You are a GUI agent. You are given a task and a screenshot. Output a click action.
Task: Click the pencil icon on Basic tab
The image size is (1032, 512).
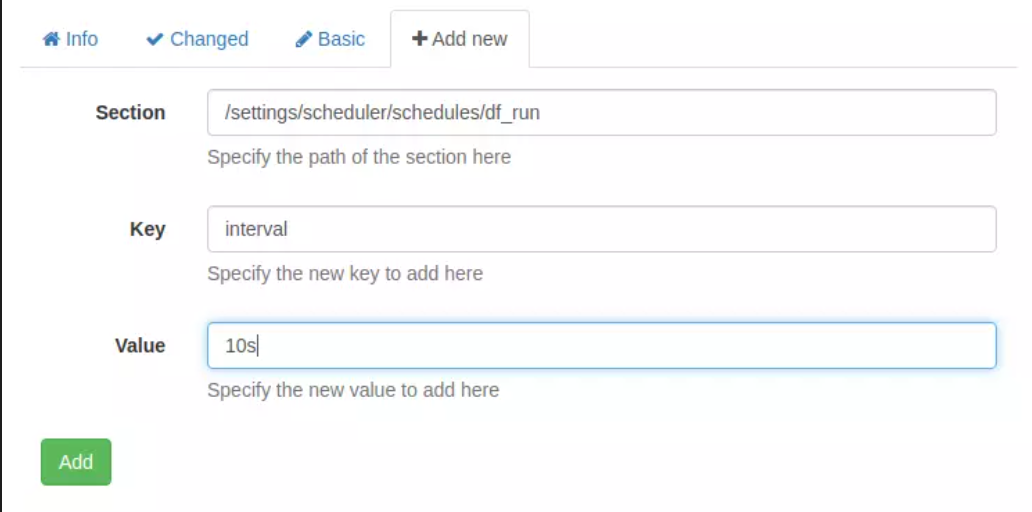304,39
